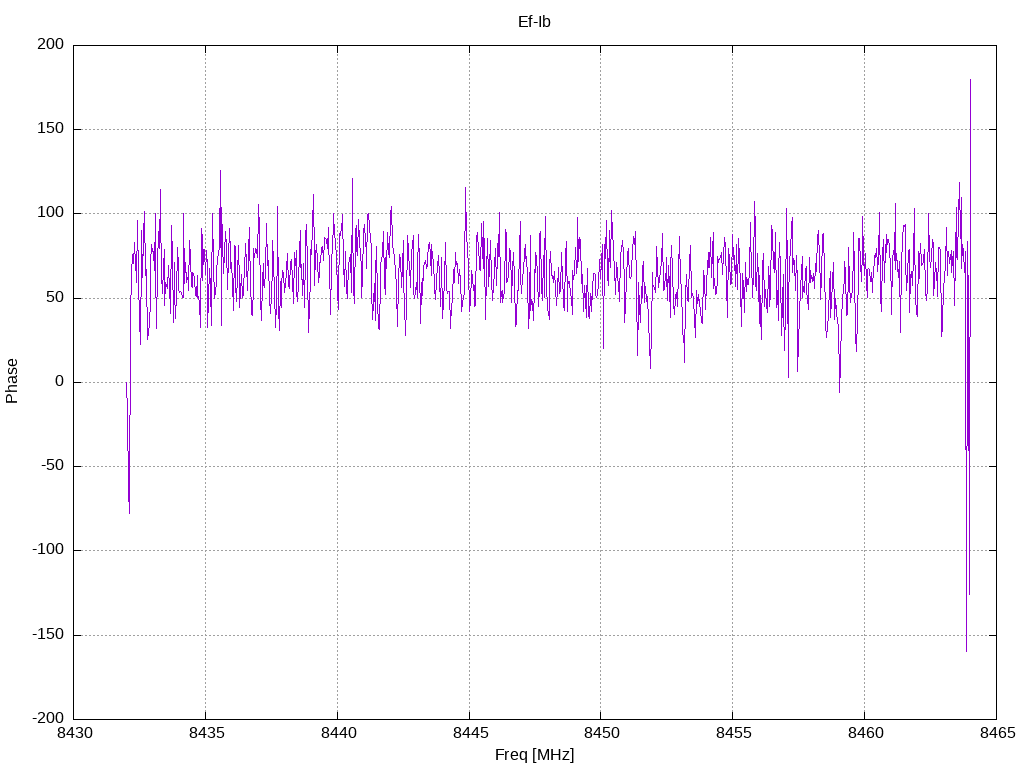Click the Freq [MHz] x-axis label

534,755
